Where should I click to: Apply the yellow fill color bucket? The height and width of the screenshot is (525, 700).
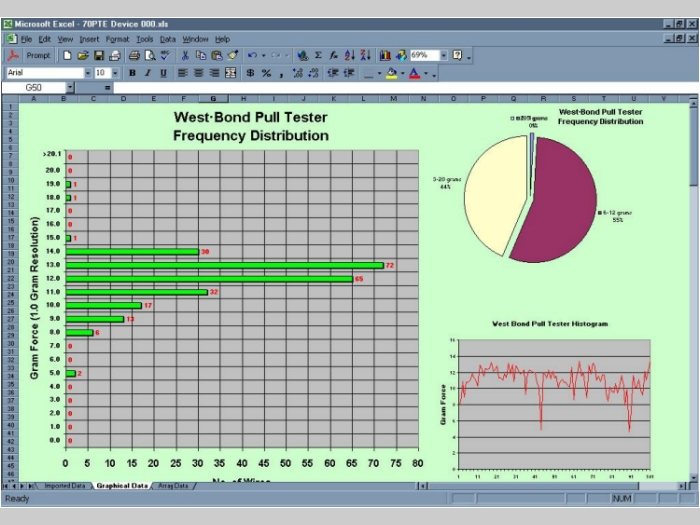(x=392, y=73)
